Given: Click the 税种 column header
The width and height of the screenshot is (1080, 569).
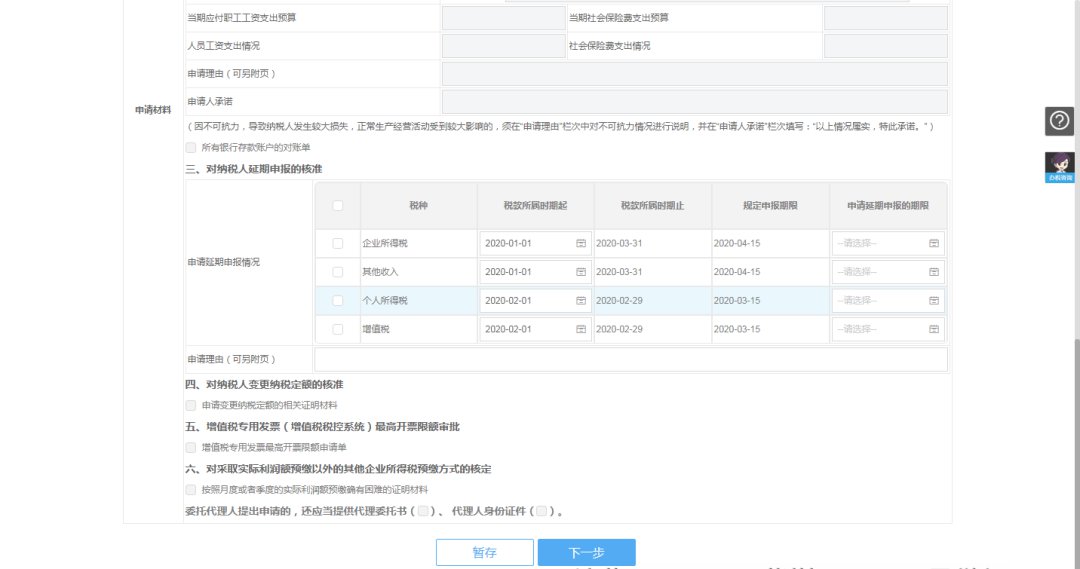Looking at the screenshot, I should click(x=419, y=205).
